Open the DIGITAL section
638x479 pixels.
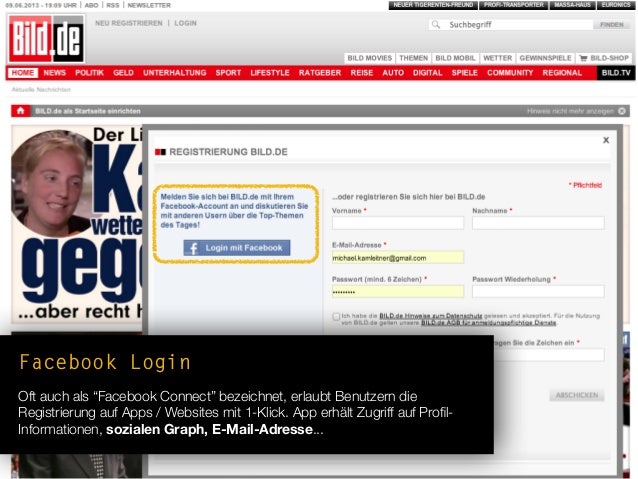pyautogui.click(x=427, y=73)
